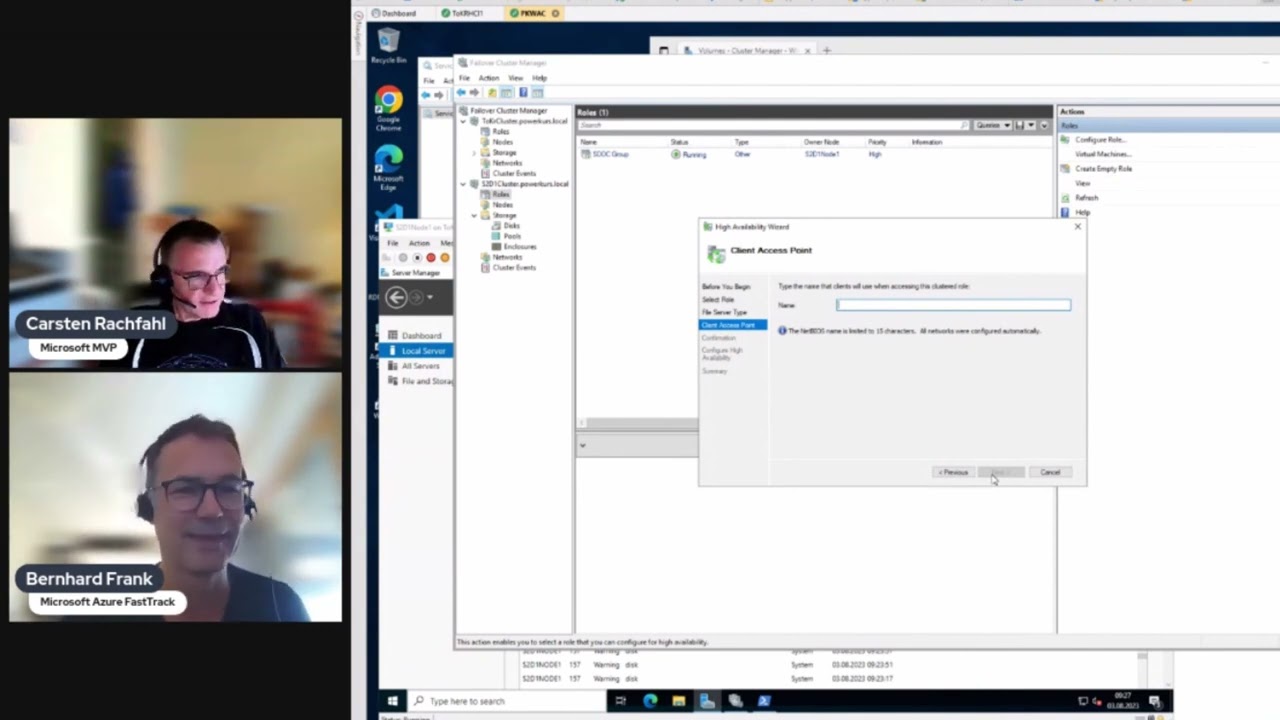Select Dashboard in Server Manager

[x=421, y=336]
